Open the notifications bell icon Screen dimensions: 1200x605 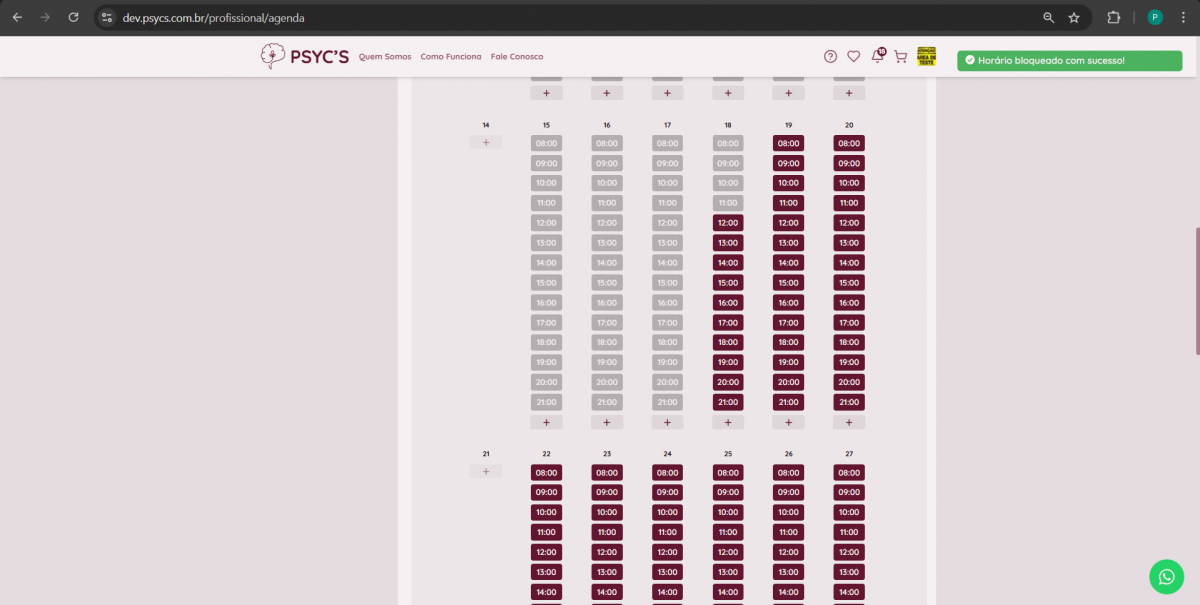pyautogui.click(x=877, y=57)
